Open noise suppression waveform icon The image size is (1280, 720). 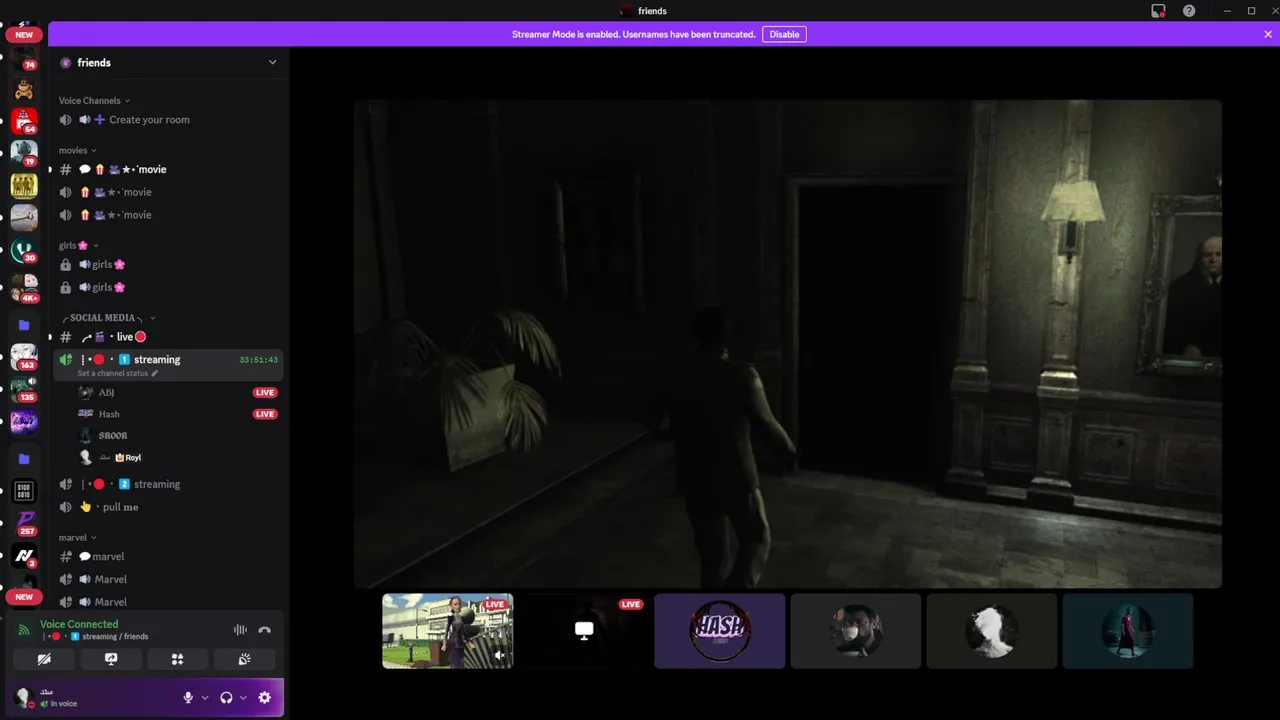pos(240,630)
